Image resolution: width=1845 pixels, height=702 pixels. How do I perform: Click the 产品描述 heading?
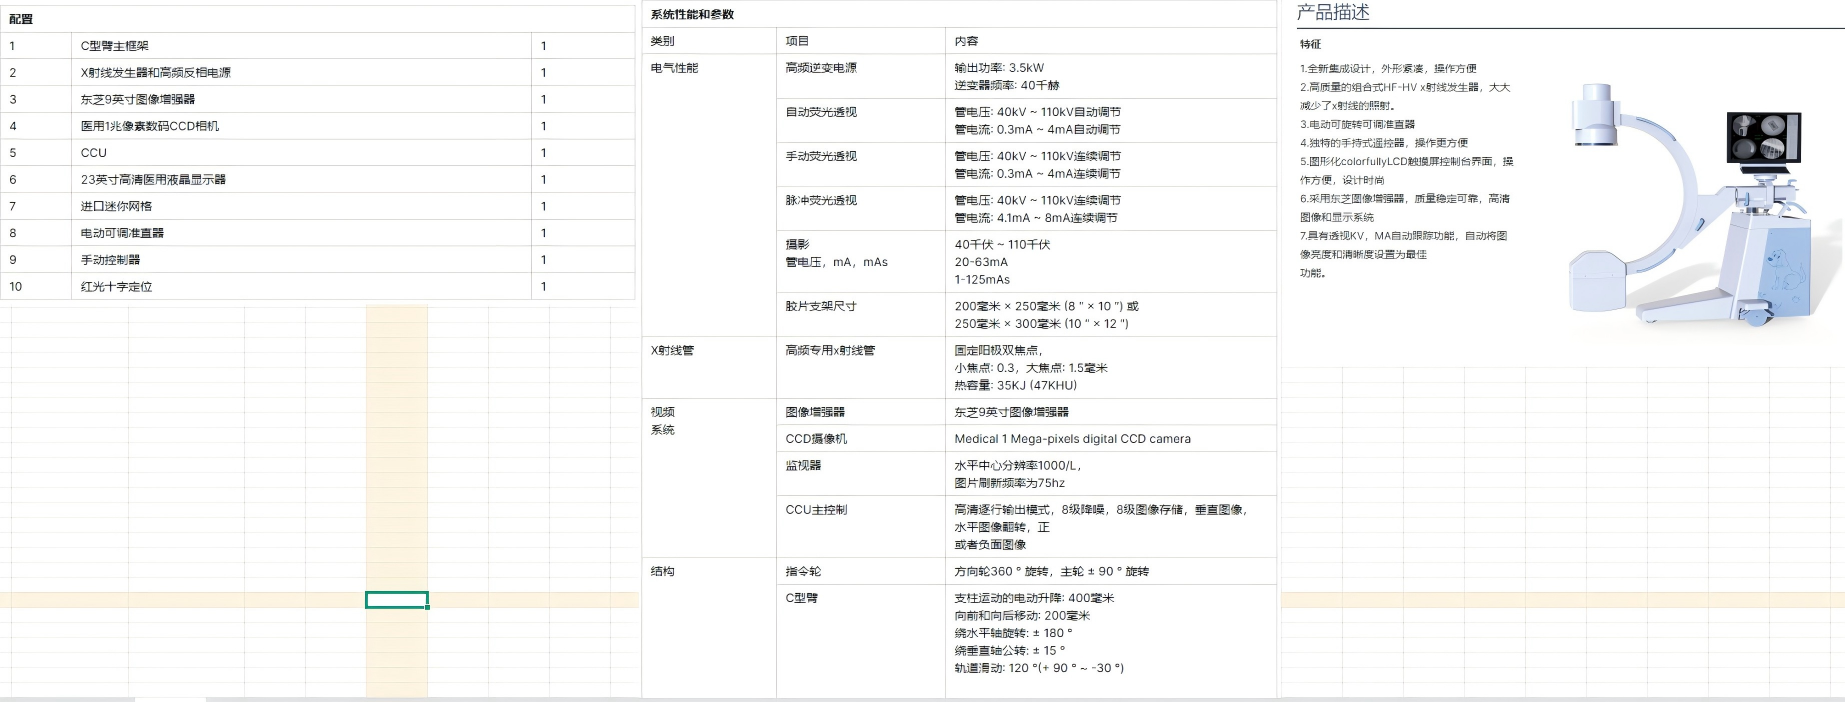pos(1333,13)
